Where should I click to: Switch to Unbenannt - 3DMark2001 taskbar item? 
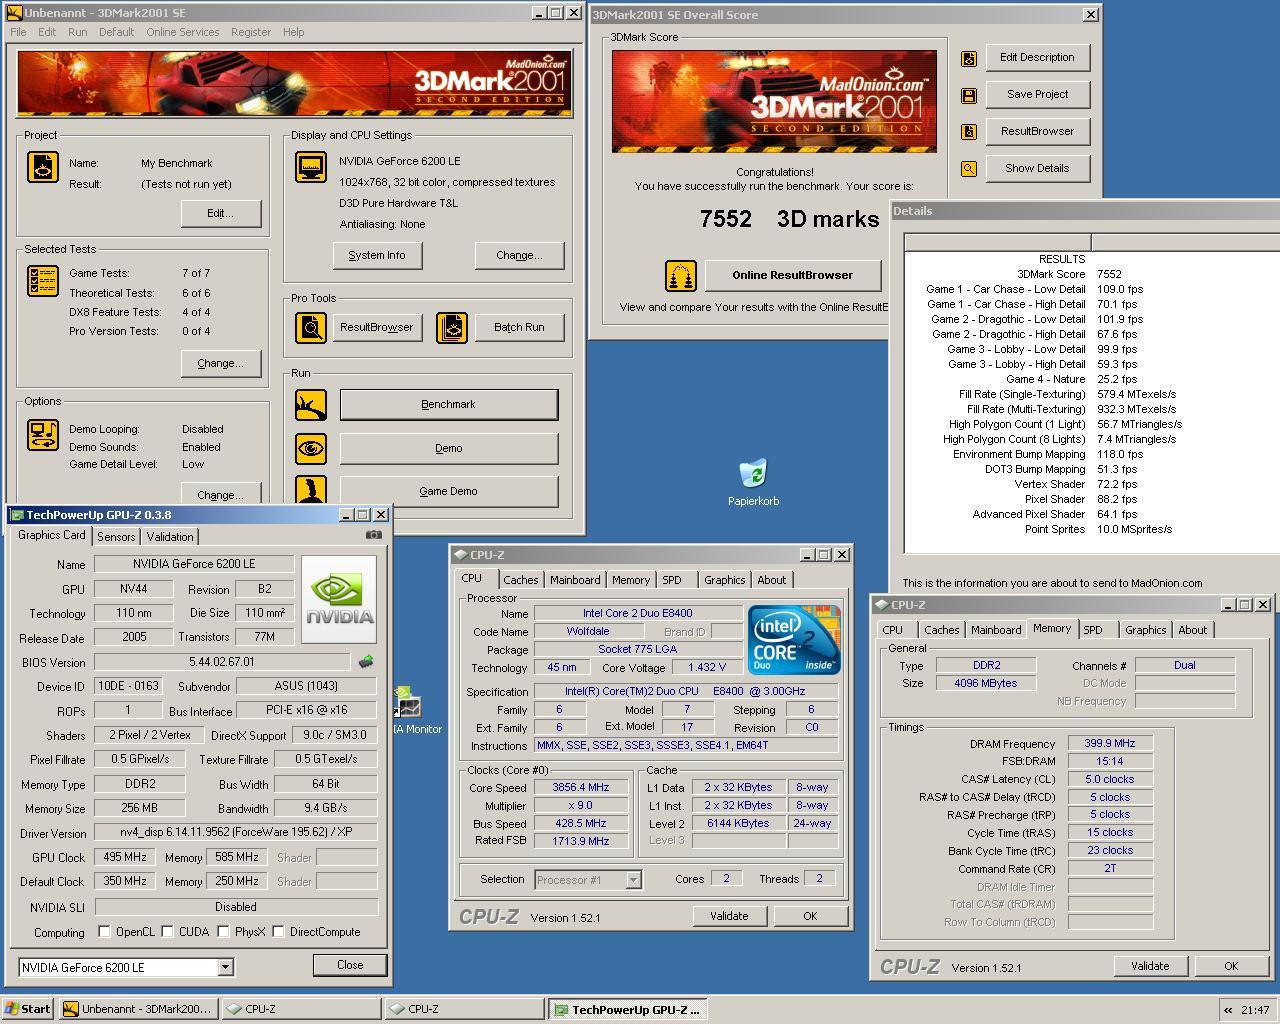pos(138,1010)
